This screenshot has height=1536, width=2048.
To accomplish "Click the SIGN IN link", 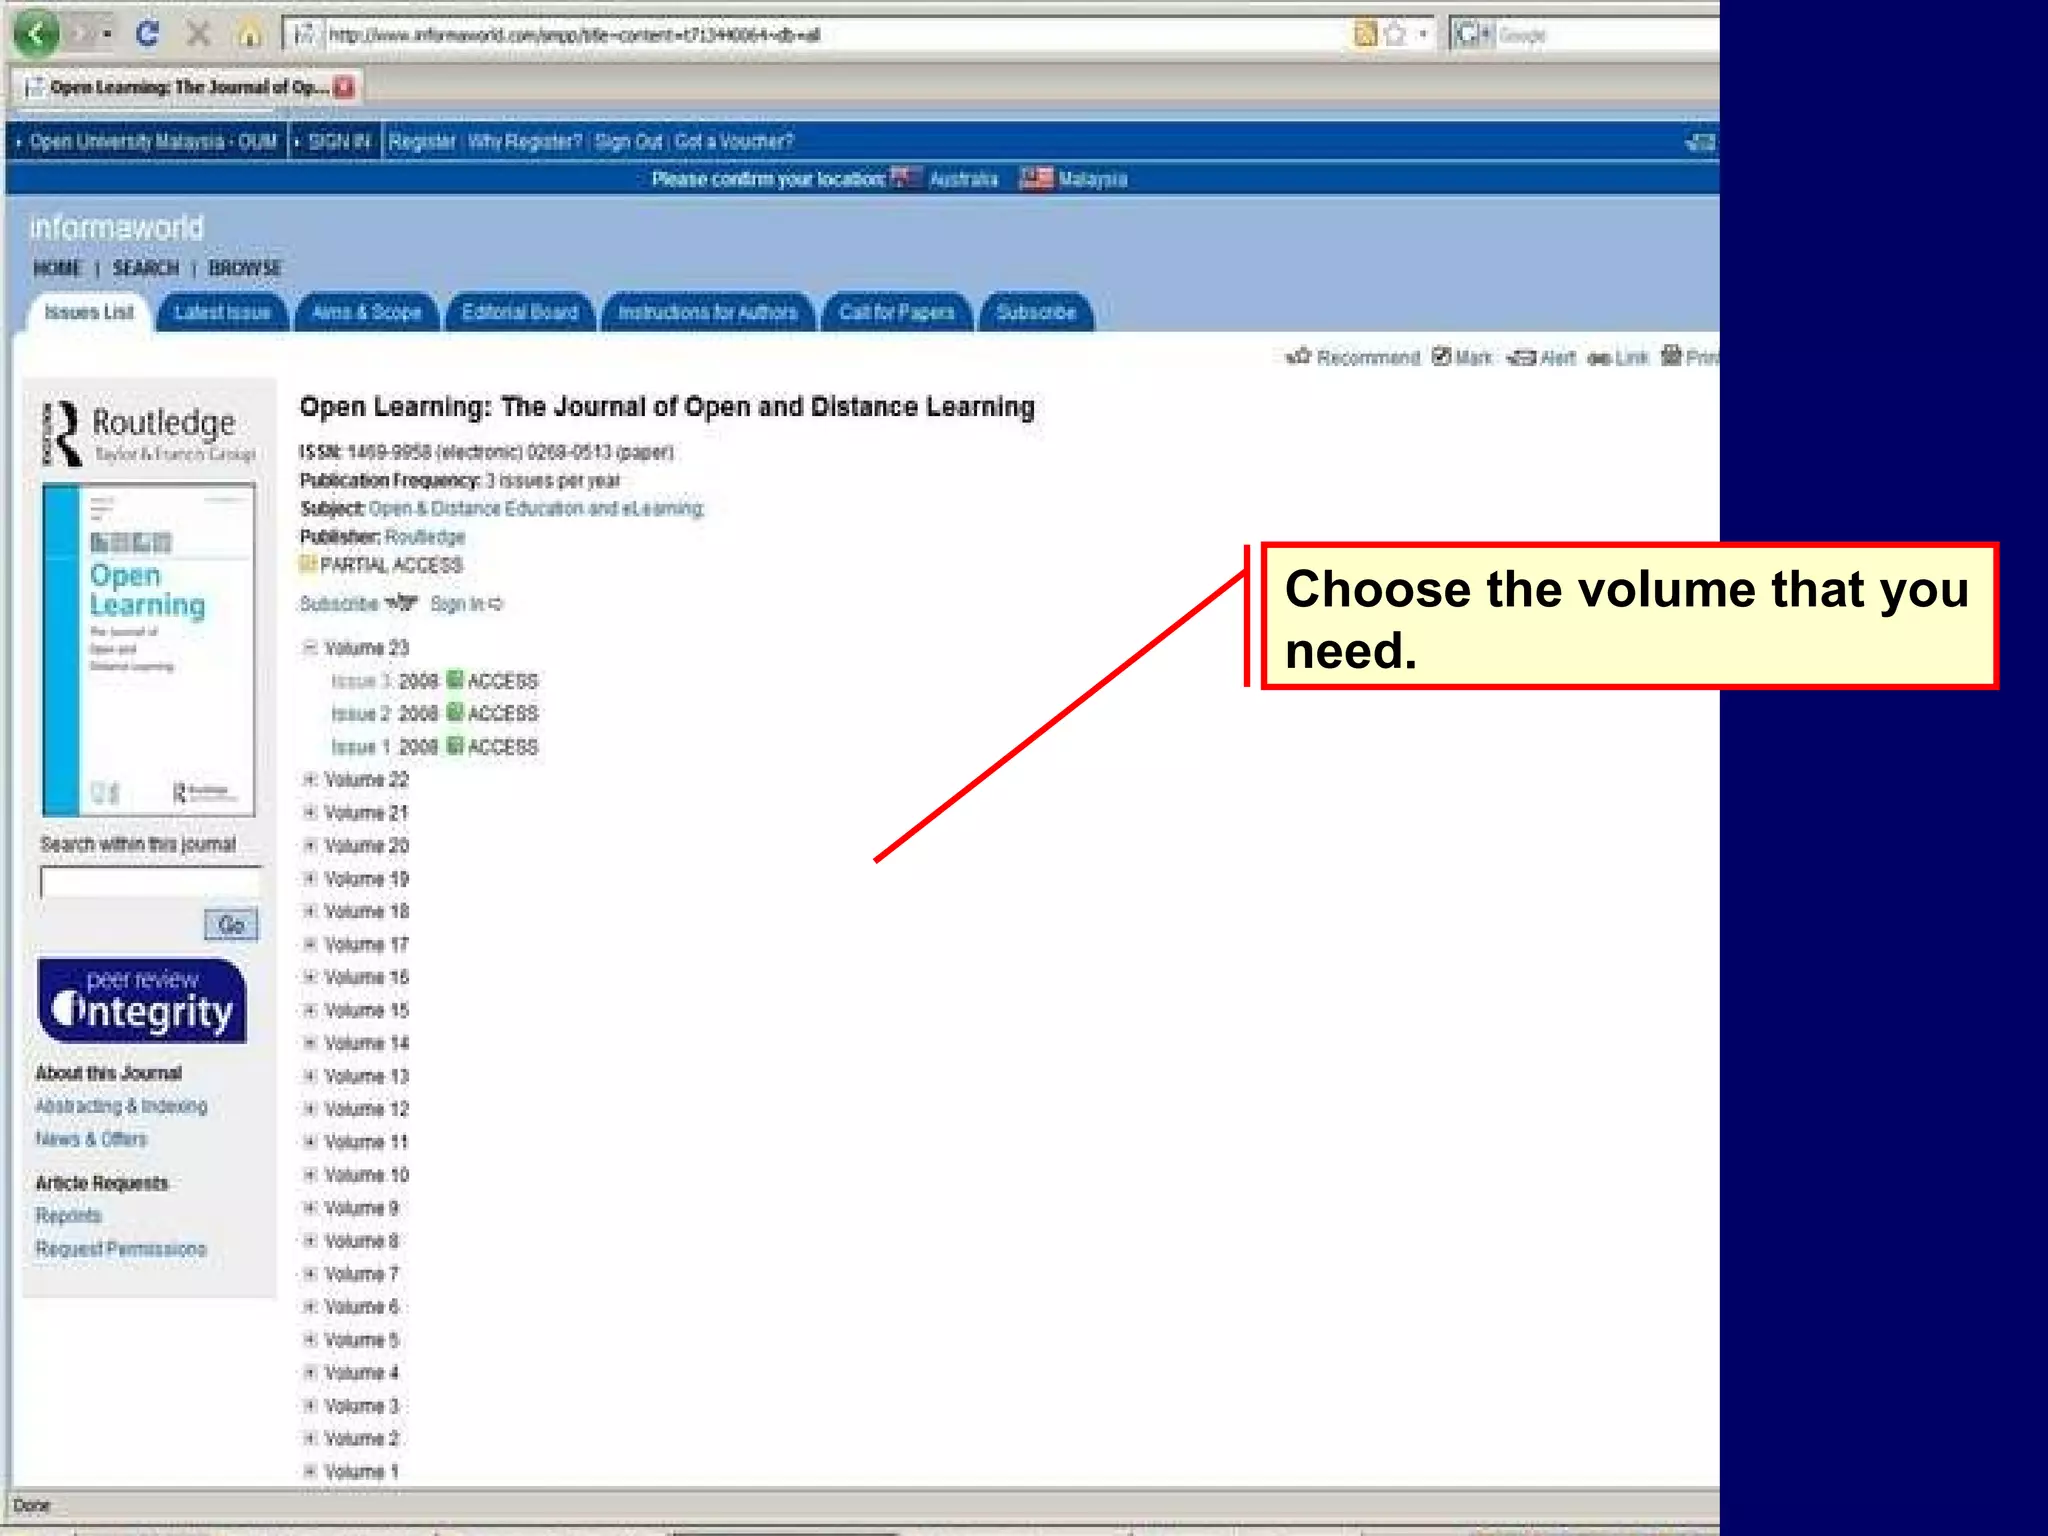I will pos(339,141).
